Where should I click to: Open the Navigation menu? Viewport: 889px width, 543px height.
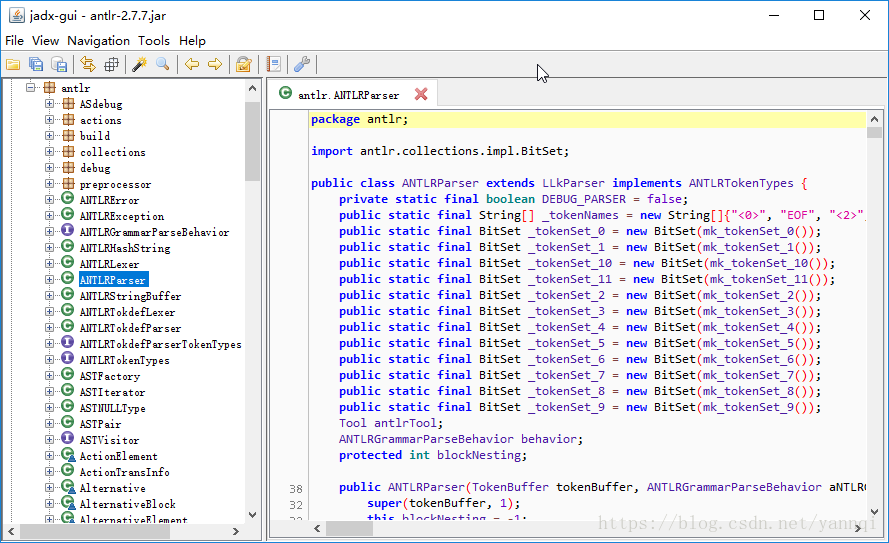click(98, 41)
